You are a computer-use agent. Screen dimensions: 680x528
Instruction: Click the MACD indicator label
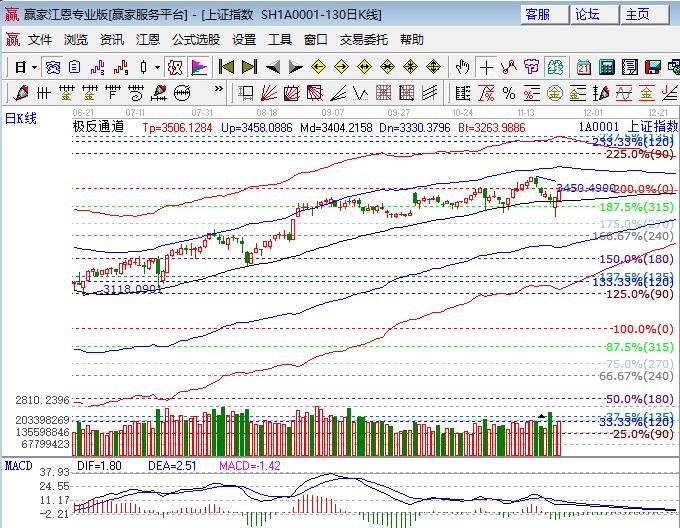(18, 466)
